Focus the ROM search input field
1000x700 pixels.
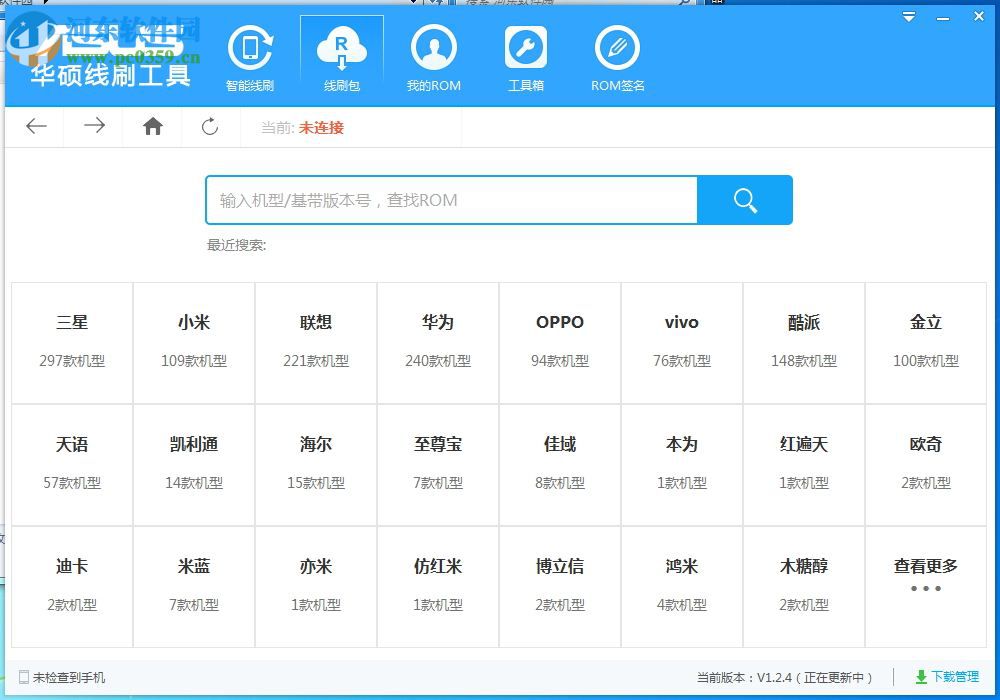coord(450,200)
